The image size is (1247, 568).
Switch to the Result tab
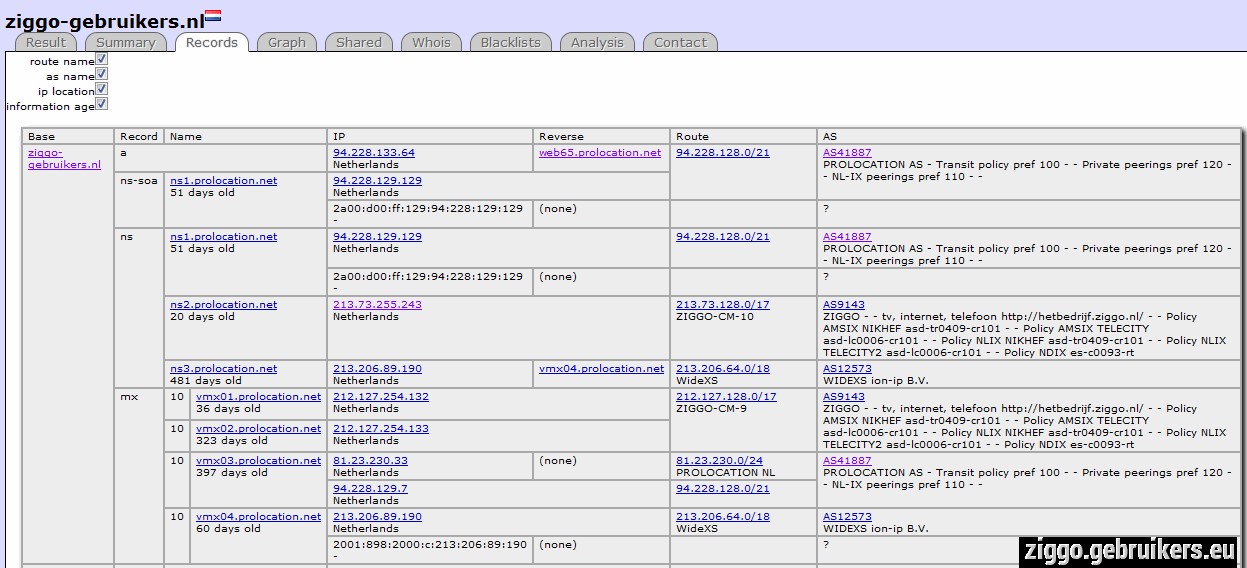coord(46,42)
